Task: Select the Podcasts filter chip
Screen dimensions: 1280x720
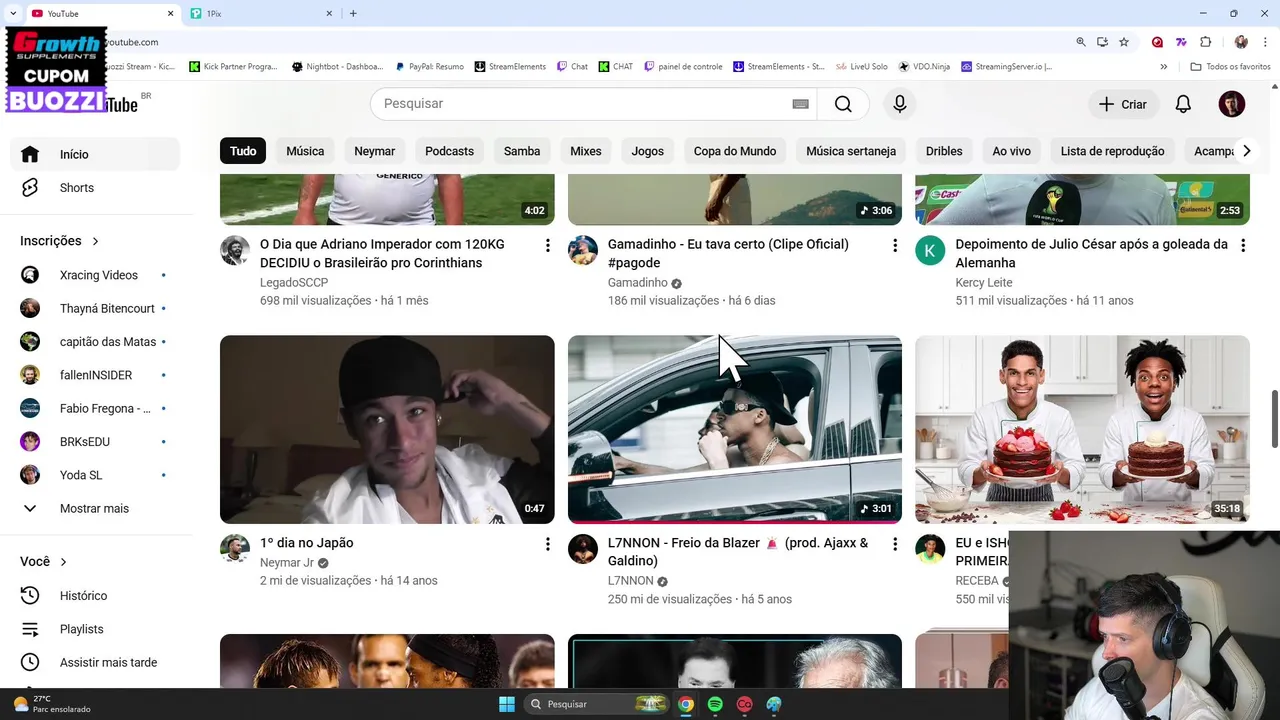Action: click(x=449, y=151)
